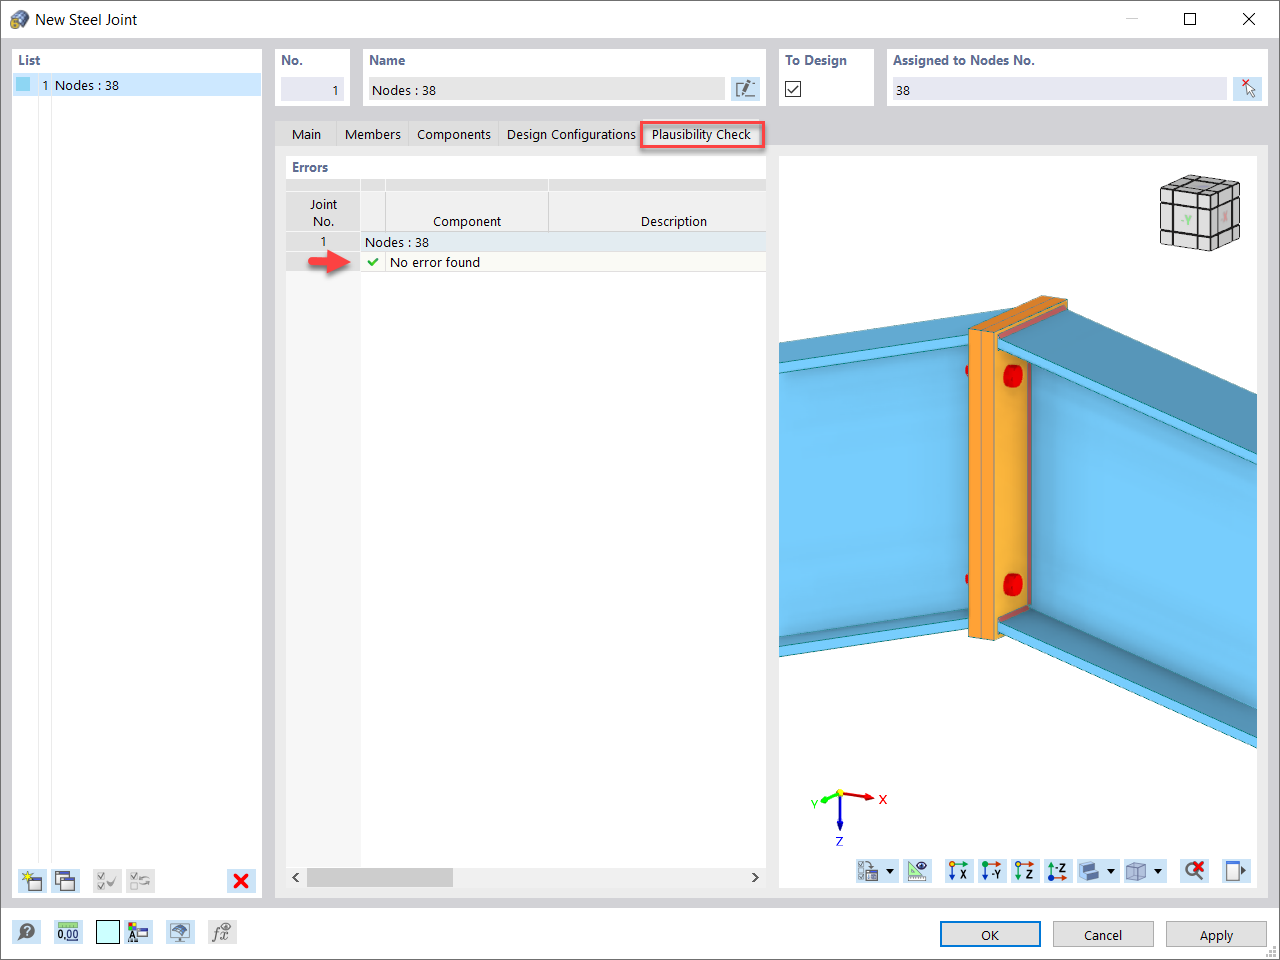Open the help speech bubble icon
Viewport: 1280px width, 960px height.
tap(27, 932)
